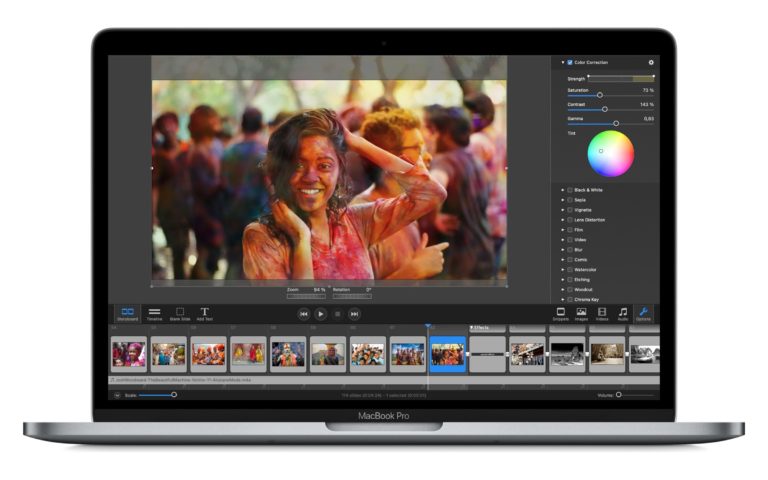This screenshot has width=768, height=480.
Task: Select the first storyboard slide thumbnail
Action: coord(129,354)
